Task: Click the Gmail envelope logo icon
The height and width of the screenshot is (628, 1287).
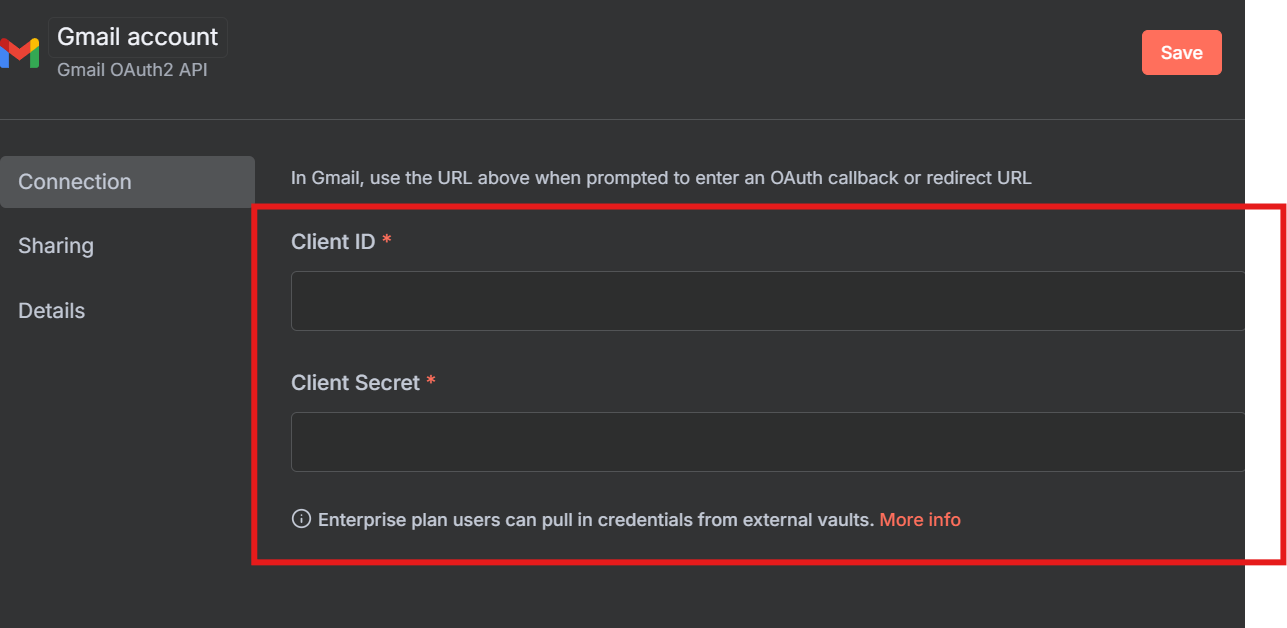Action: point(20,53)
